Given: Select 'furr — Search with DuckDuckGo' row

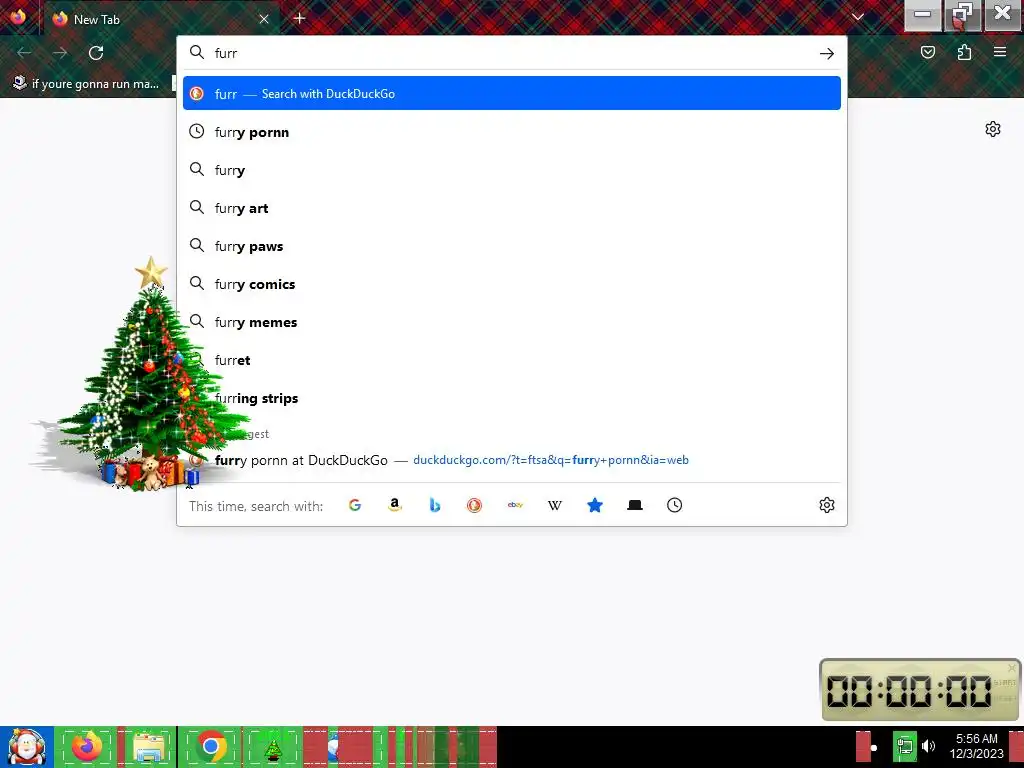Looking at the screenshot, I should pyautogui.click(x=511, y=93).
